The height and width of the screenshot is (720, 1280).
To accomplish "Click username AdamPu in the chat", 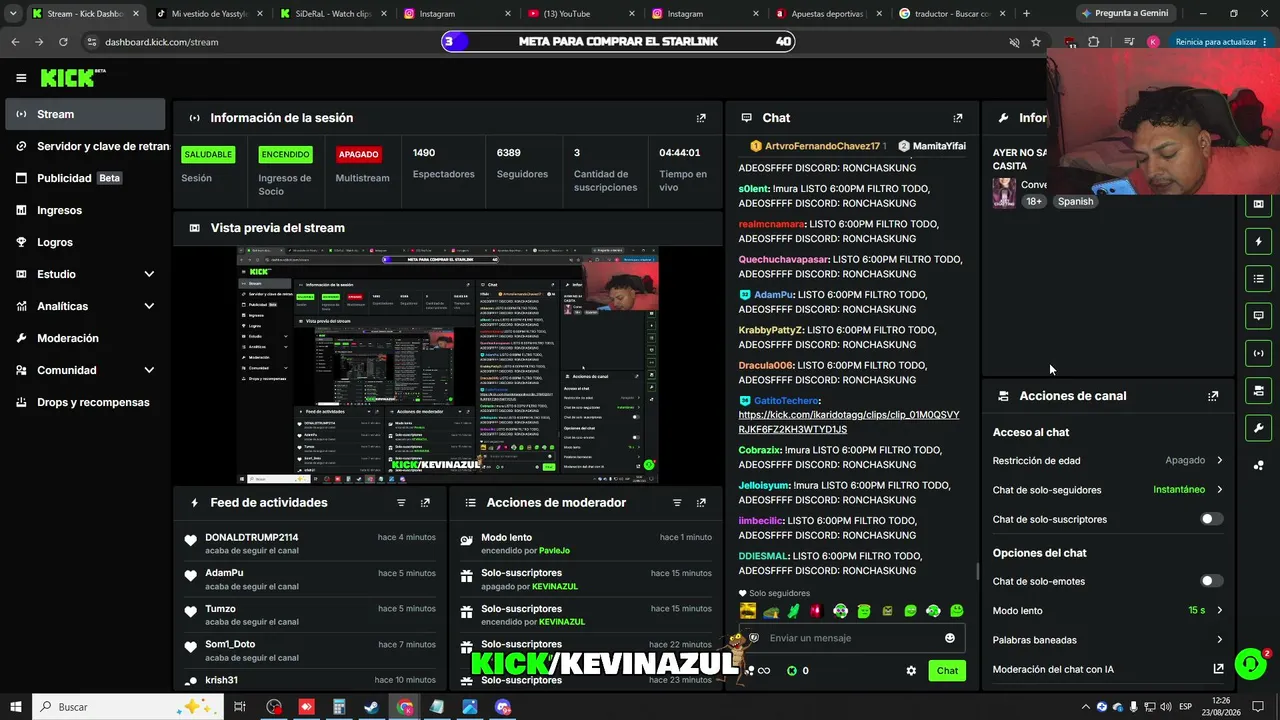I will (x=777, y=295).
